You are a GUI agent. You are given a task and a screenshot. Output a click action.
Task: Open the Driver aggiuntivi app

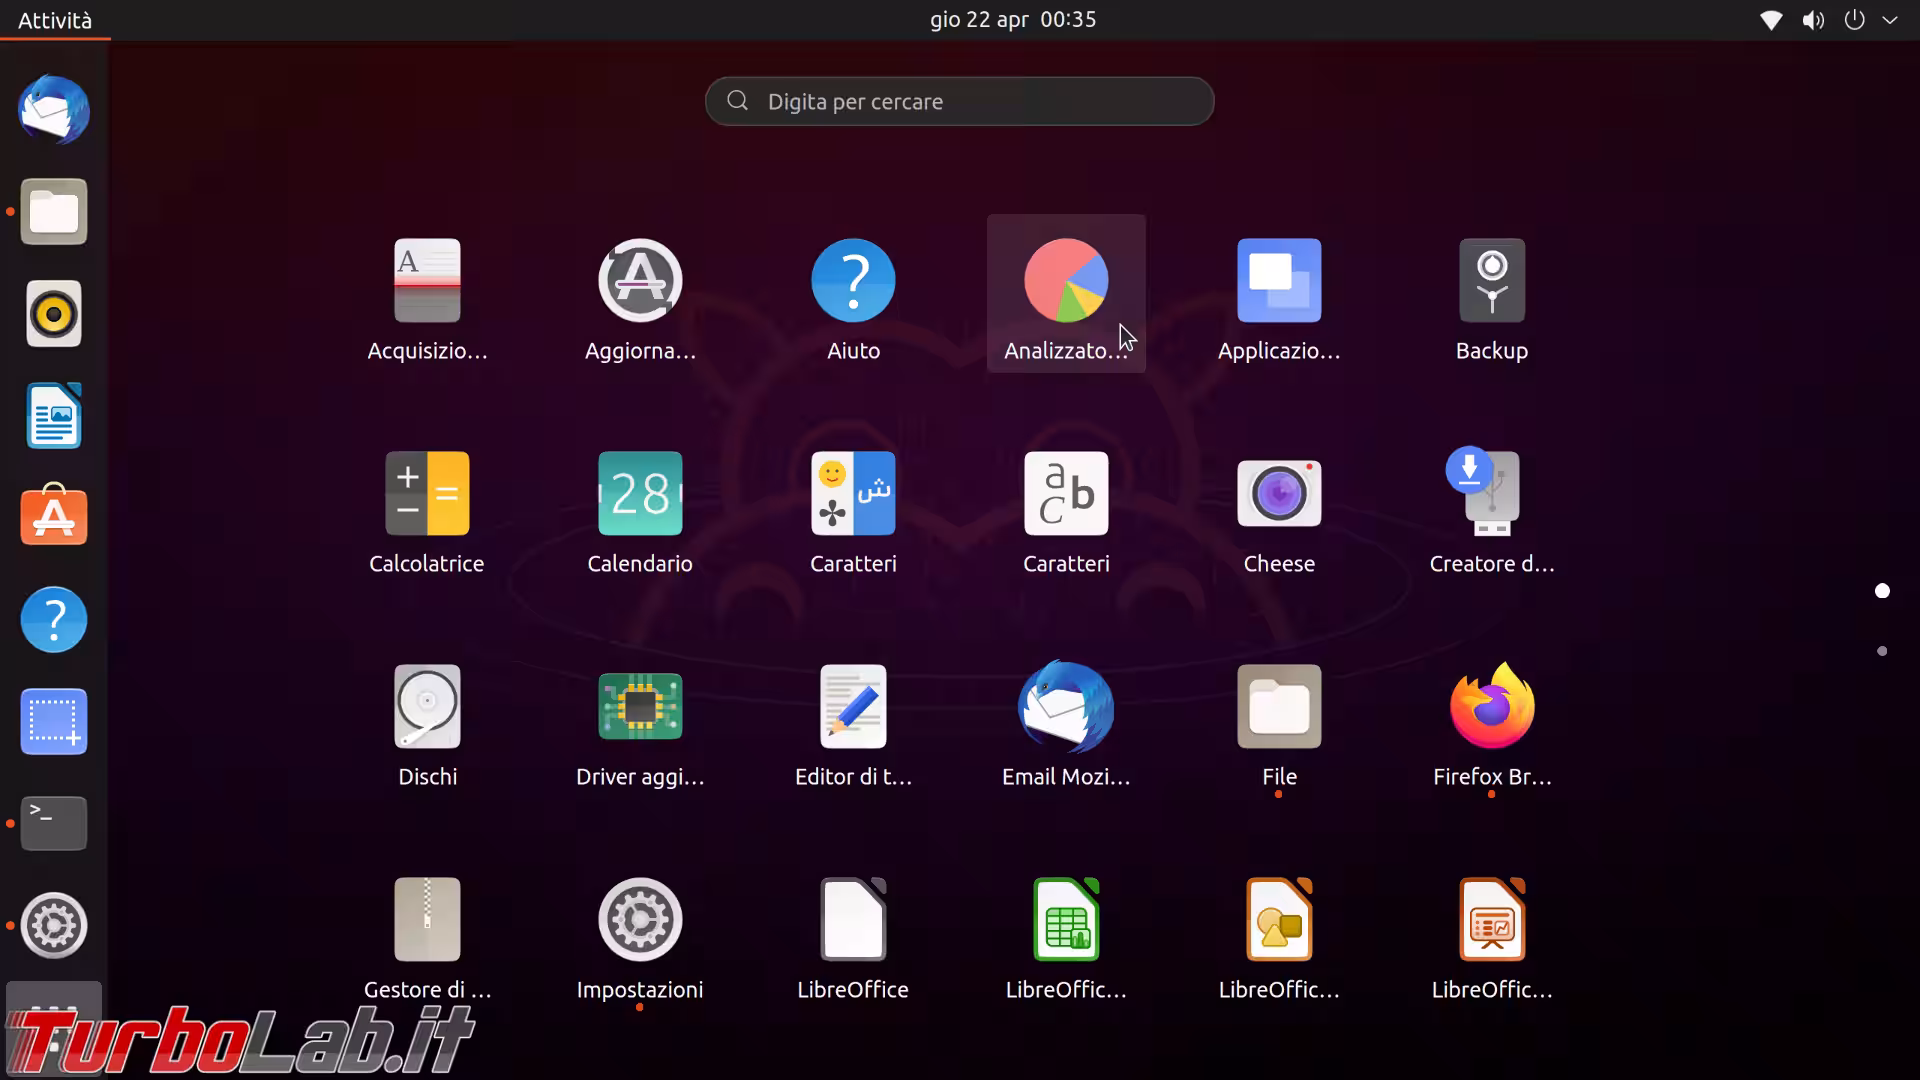click(x=640, y=708)
